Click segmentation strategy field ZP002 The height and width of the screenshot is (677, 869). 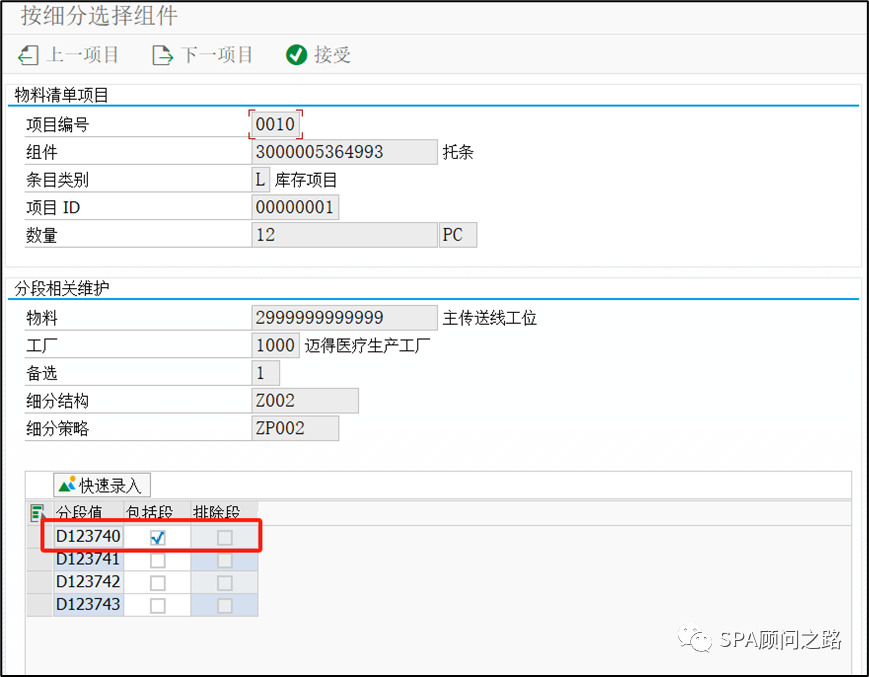click(x=295, y=428)
